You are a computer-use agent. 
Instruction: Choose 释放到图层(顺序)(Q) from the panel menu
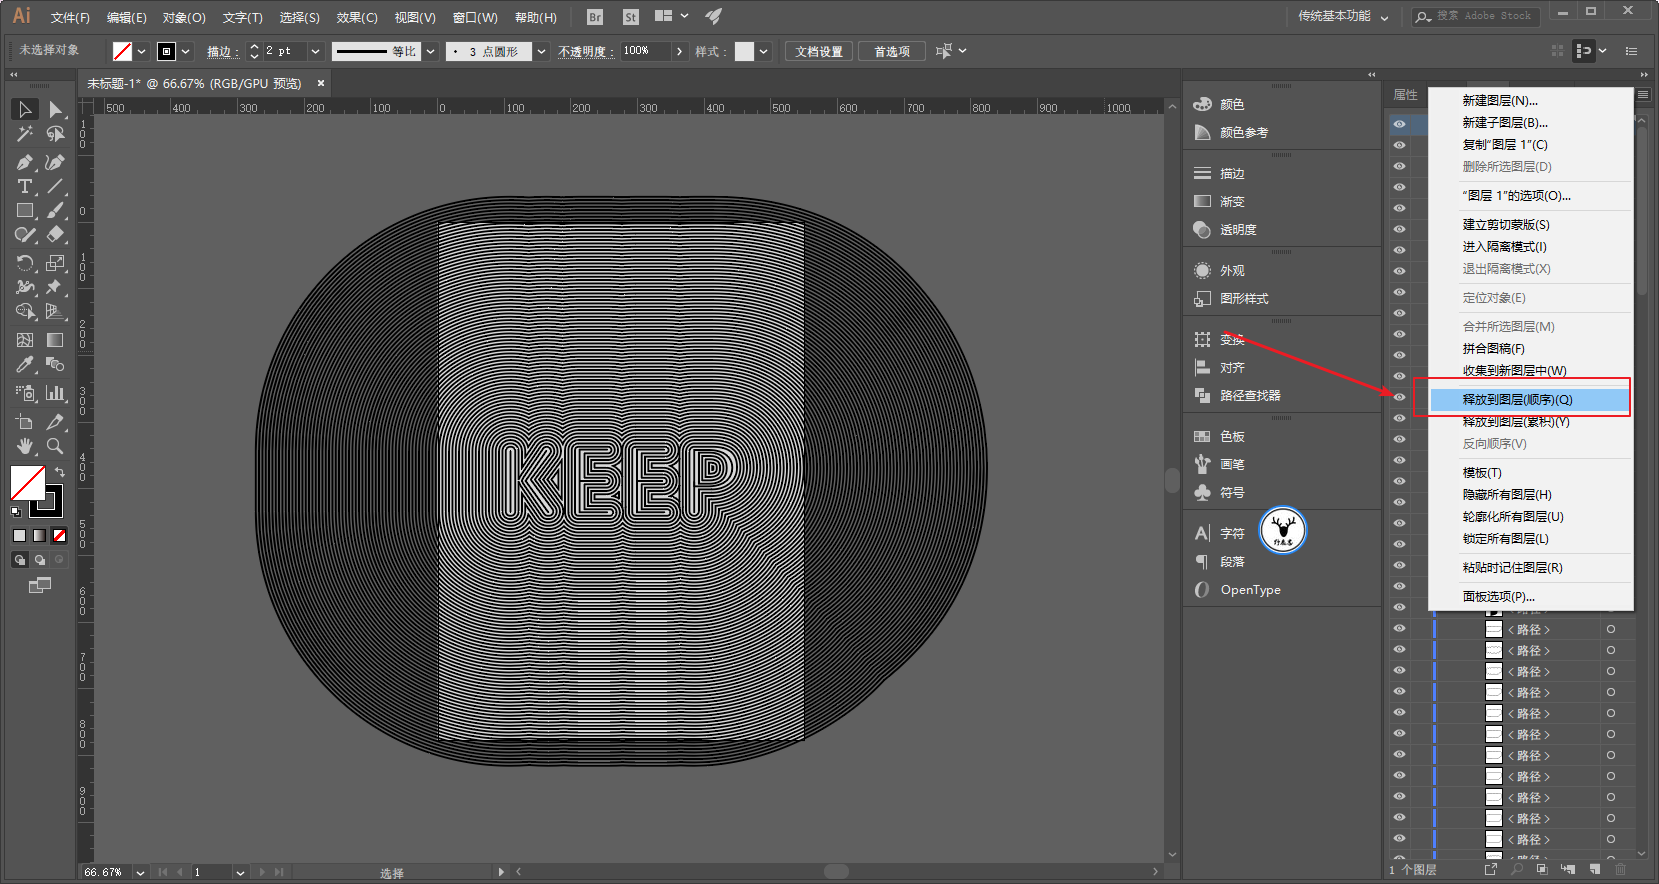tap(1531, 400)
